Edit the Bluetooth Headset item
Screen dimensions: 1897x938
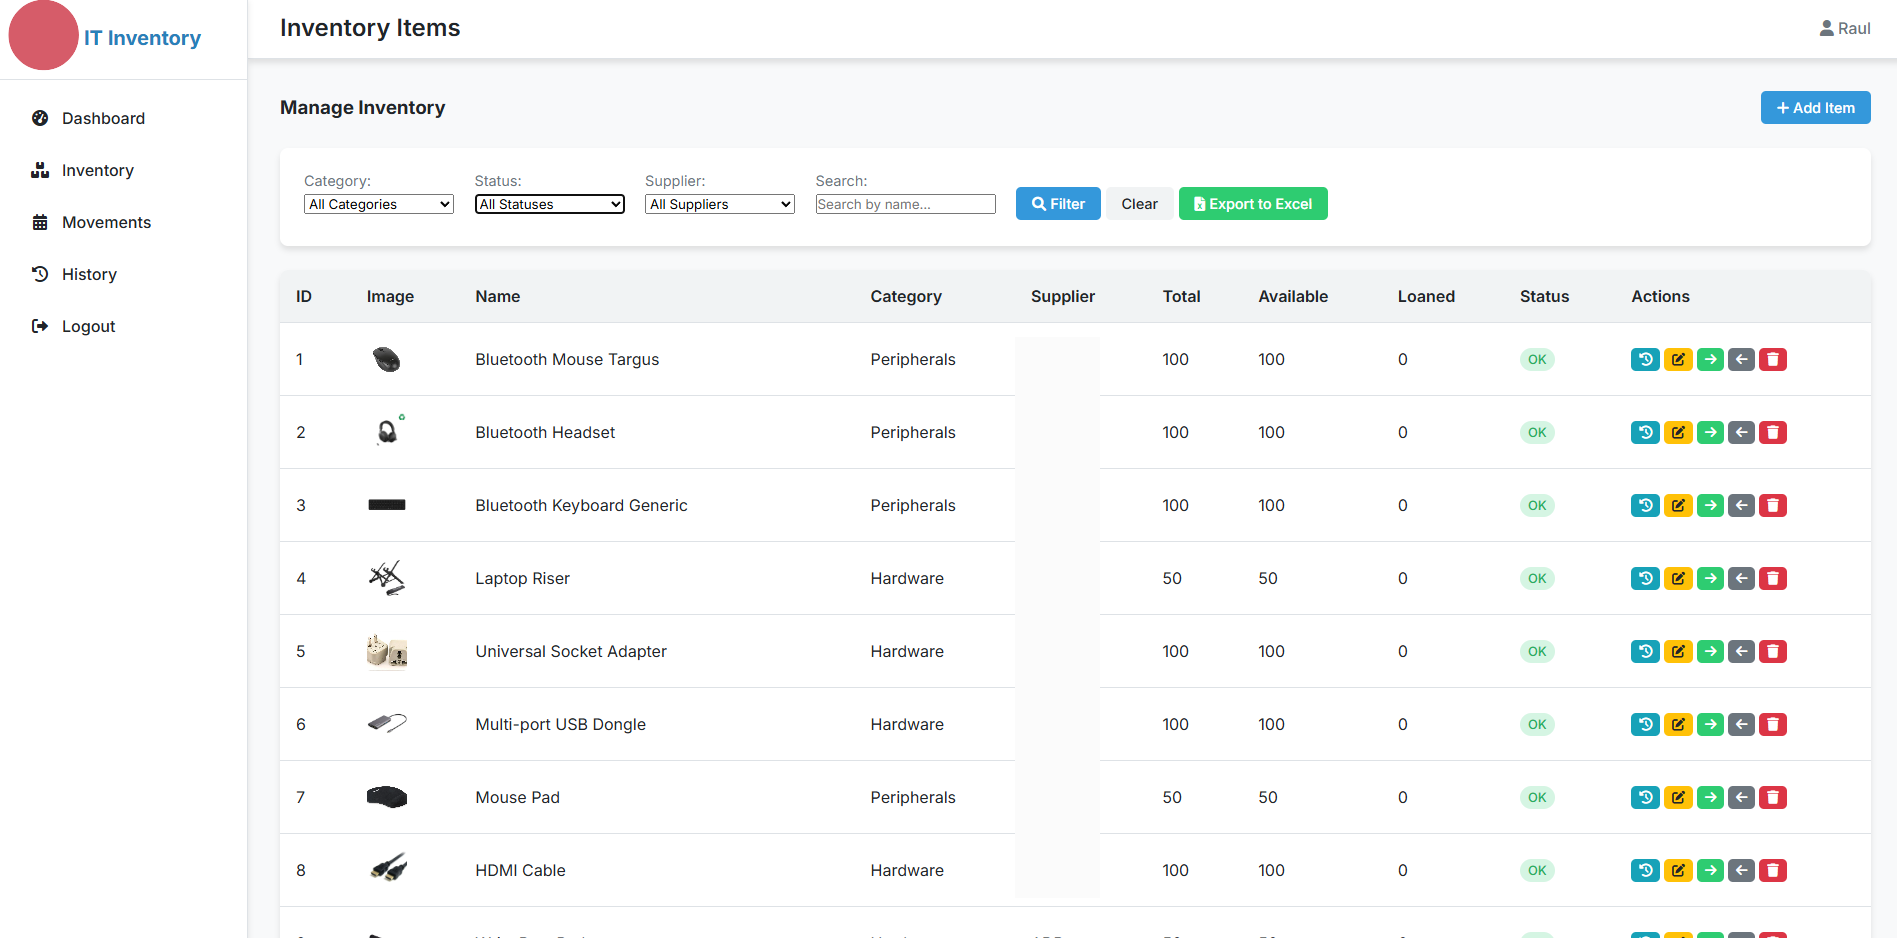pos(1678,432)
